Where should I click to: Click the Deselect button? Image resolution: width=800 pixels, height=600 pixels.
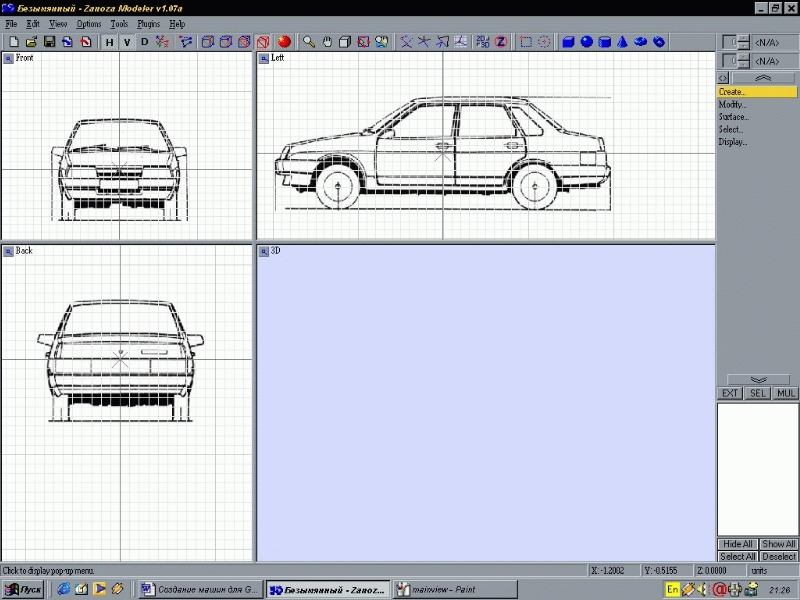pos(779,557)
